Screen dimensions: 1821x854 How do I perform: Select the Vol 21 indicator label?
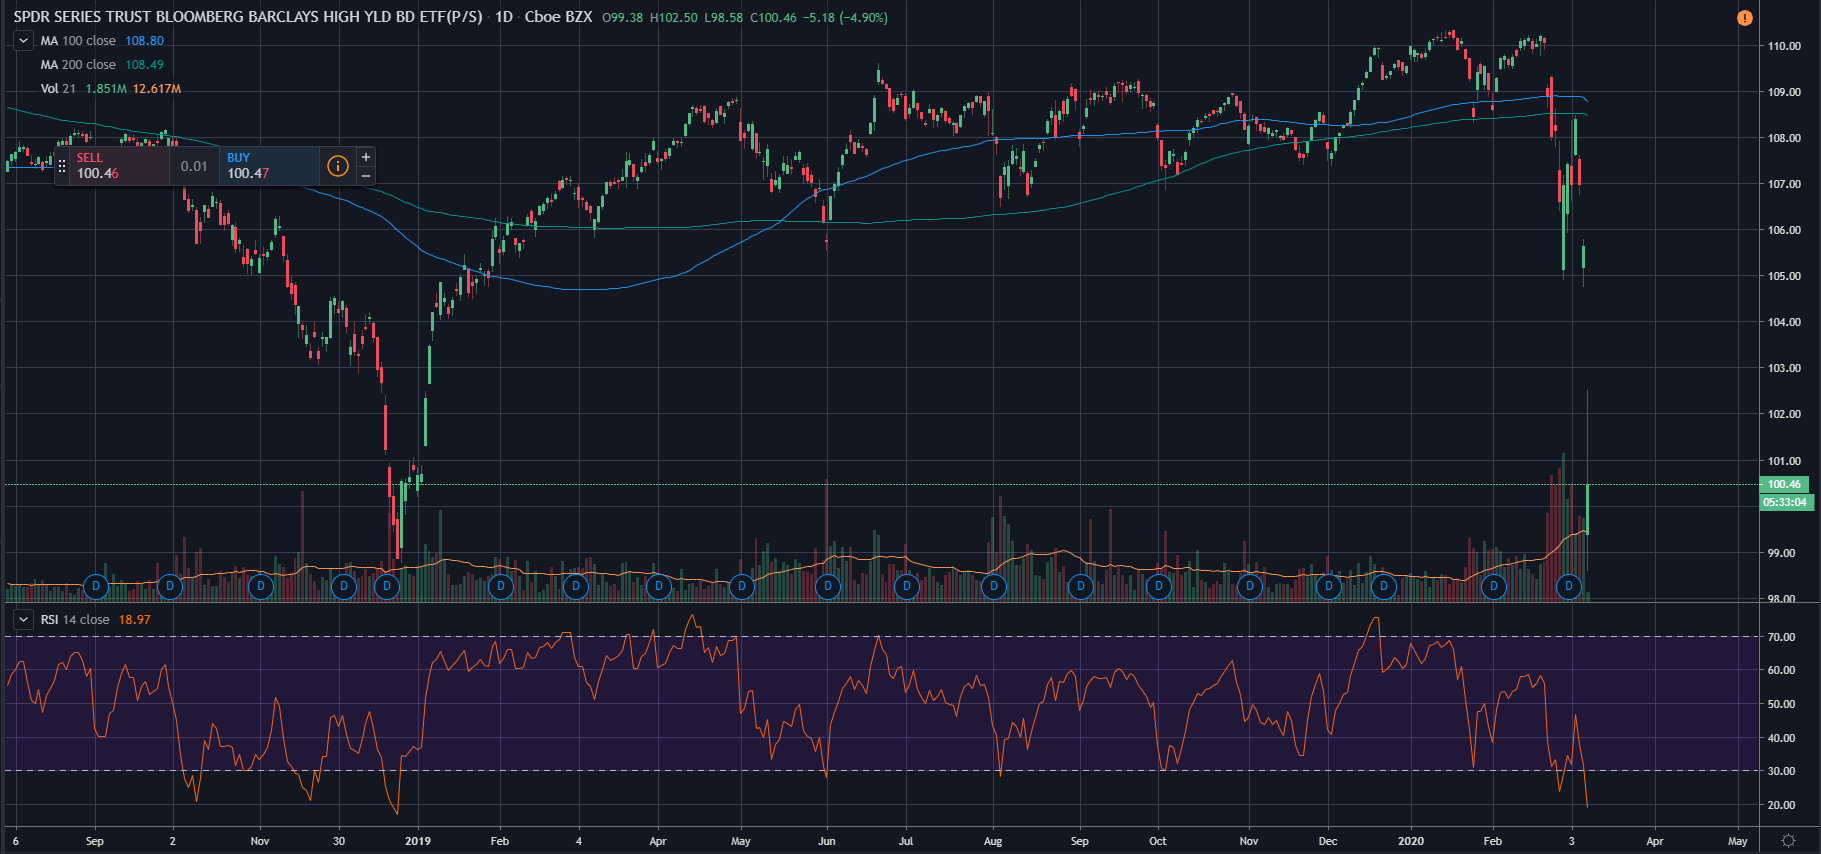click(58, 89)
